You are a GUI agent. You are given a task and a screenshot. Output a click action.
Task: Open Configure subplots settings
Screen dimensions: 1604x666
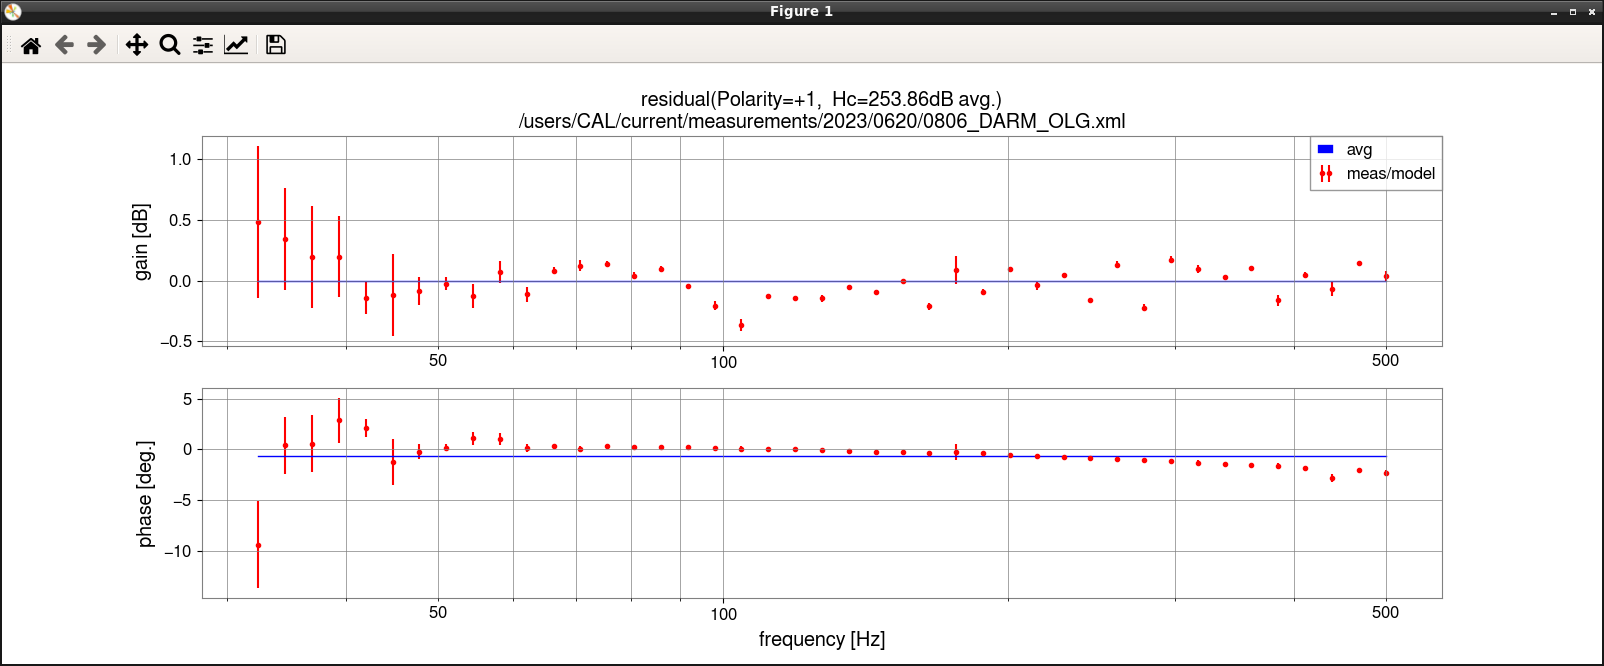click(203, 45)
